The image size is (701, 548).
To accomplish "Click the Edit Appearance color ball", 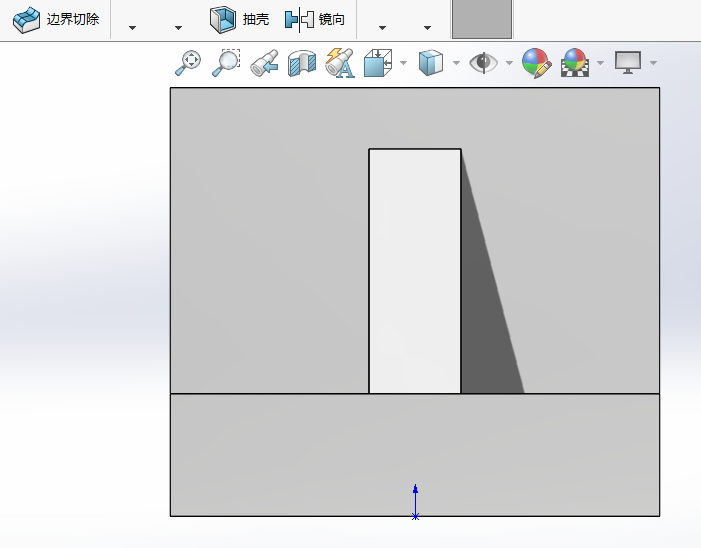I will tap(536, 63).
